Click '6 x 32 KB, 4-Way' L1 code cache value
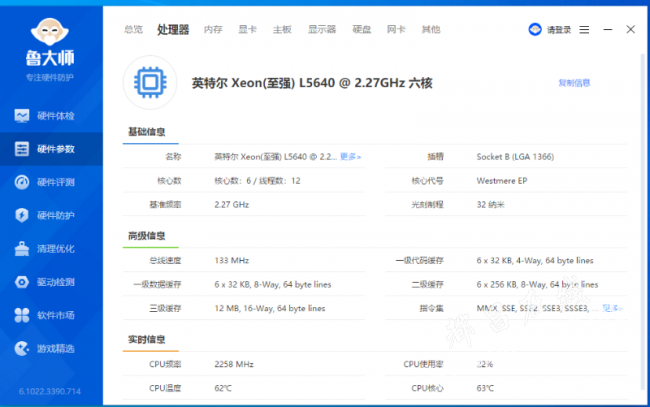 tap(535, 260)
